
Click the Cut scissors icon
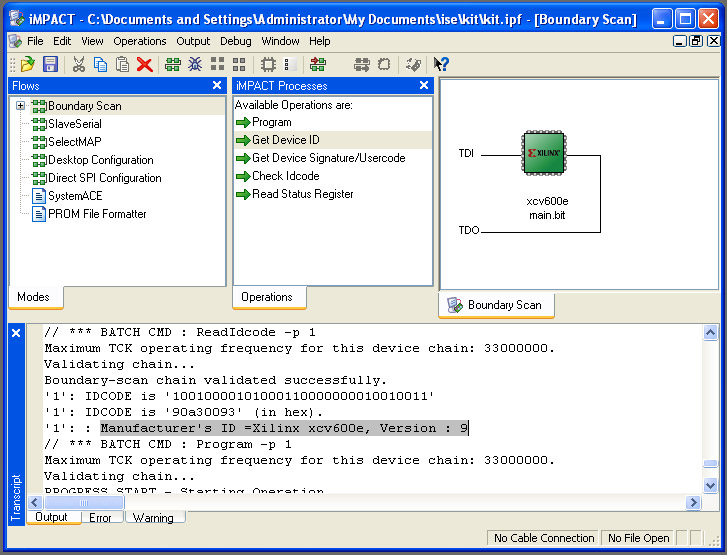pos(78,64)
